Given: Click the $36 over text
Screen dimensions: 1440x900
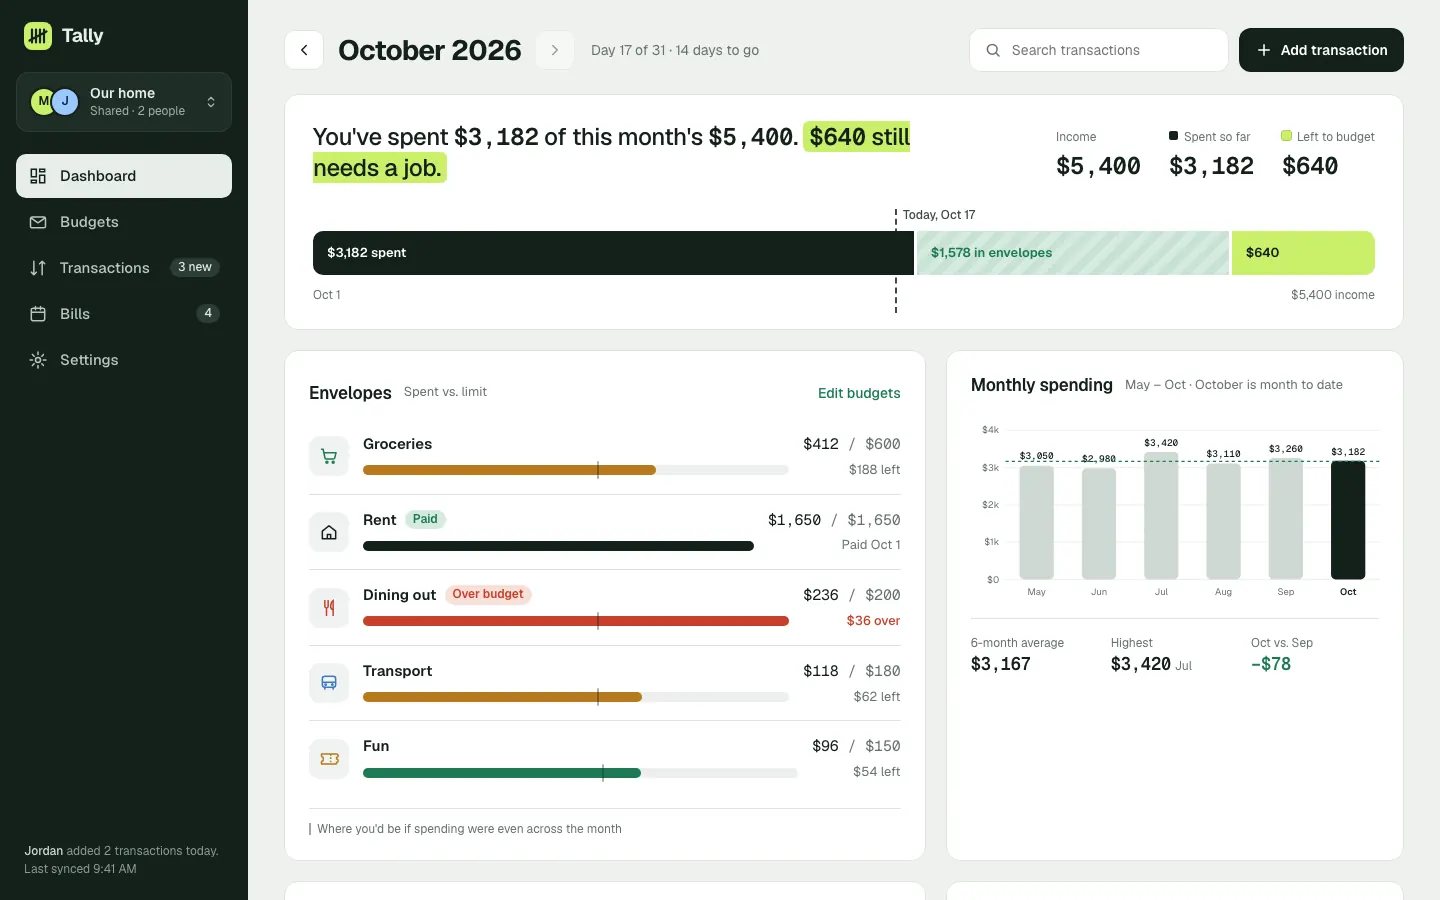Looking at the screenshot, I should (873, 621).
